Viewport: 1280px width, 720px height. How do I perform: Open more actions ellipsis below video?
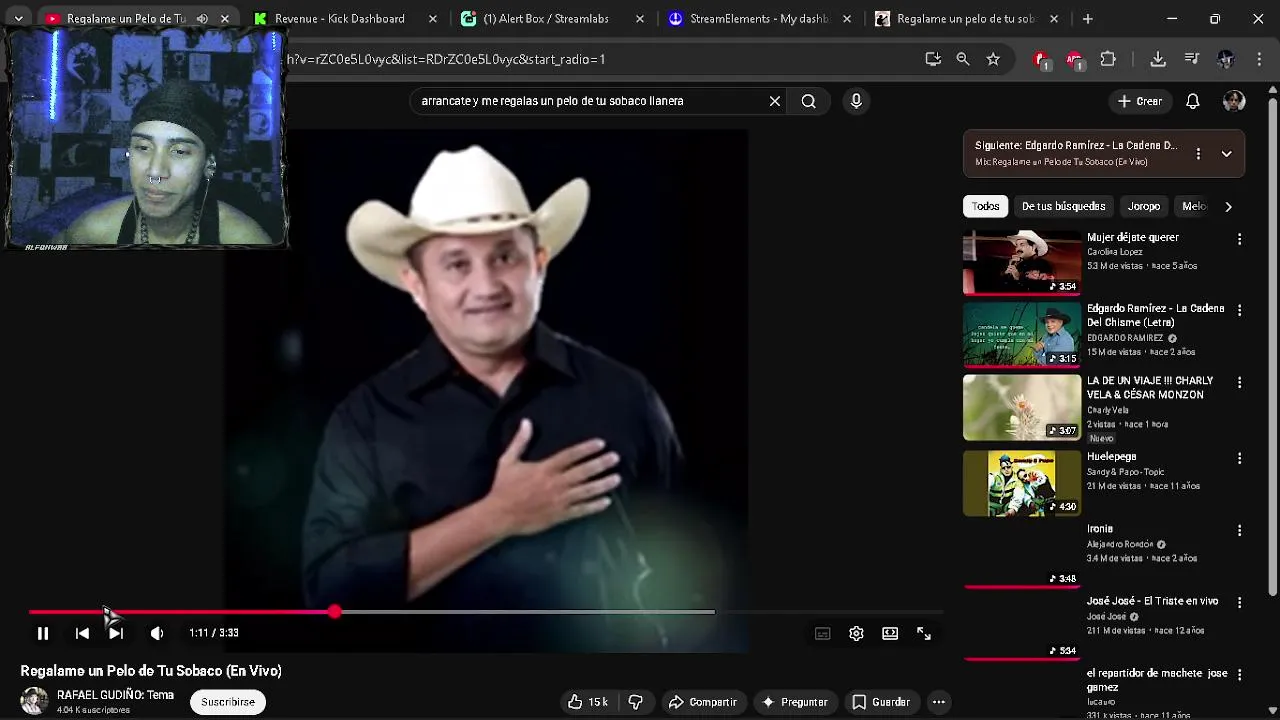[x=938, y=702]
